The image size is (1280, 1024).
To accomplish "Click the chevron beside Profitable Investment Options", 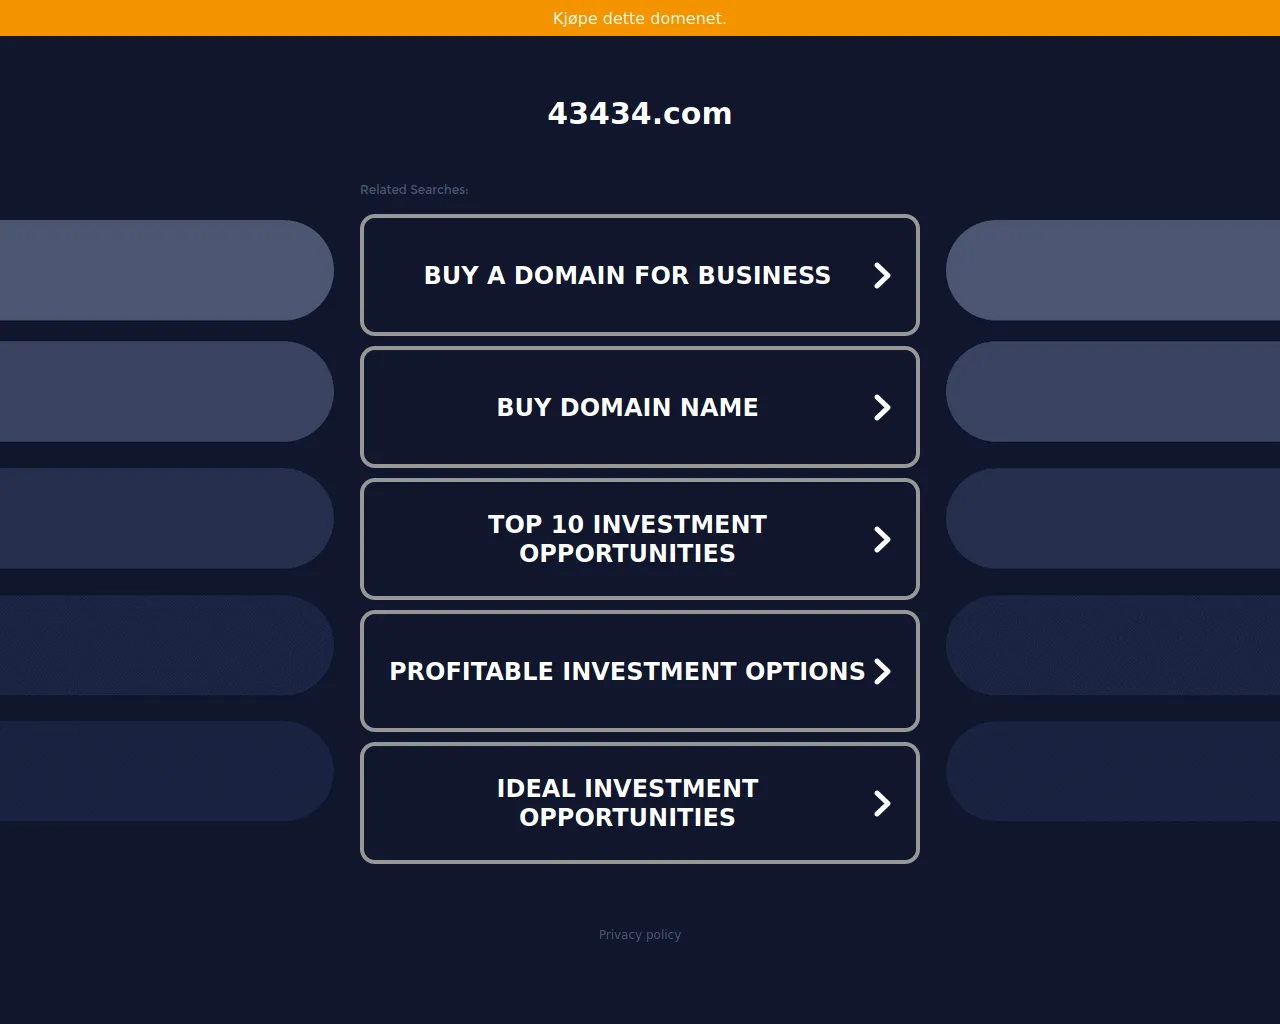I will pyautogui.click(x=882, y=671).
